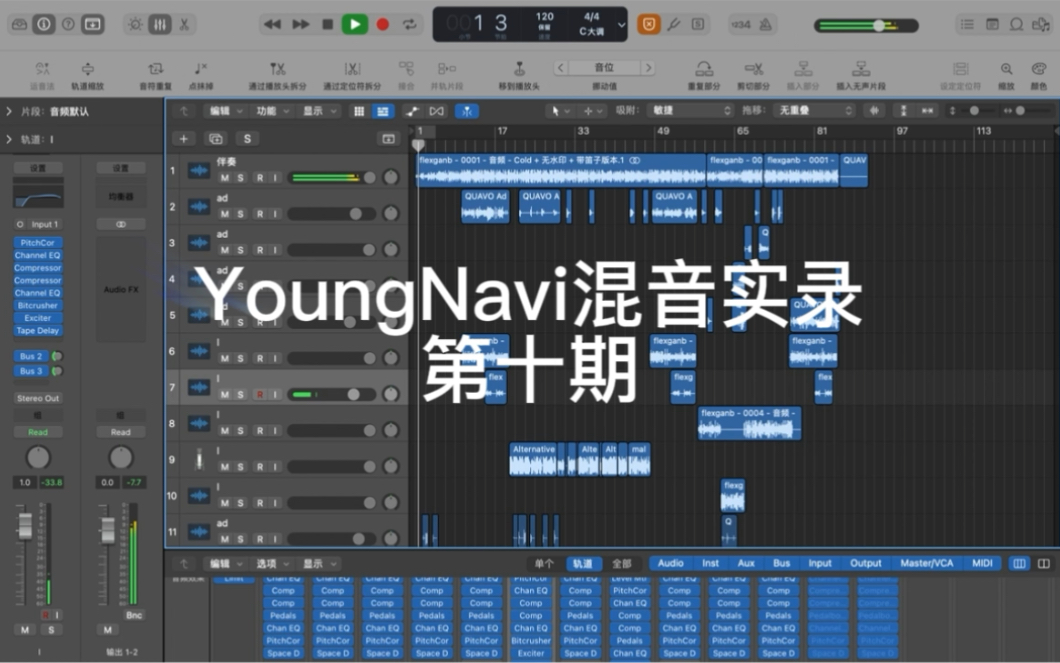1060x663 pixels.
Task: Open the List Editors icon
Action: click(x=967, y=24)
